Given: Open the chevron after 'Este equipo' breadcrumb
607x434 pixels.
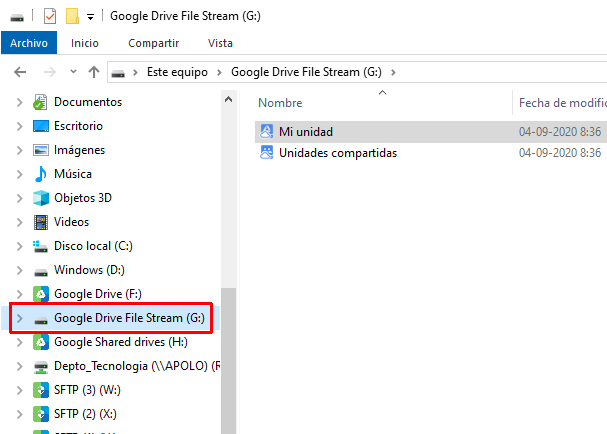Looking at the screenshot, I should [219, 72].
